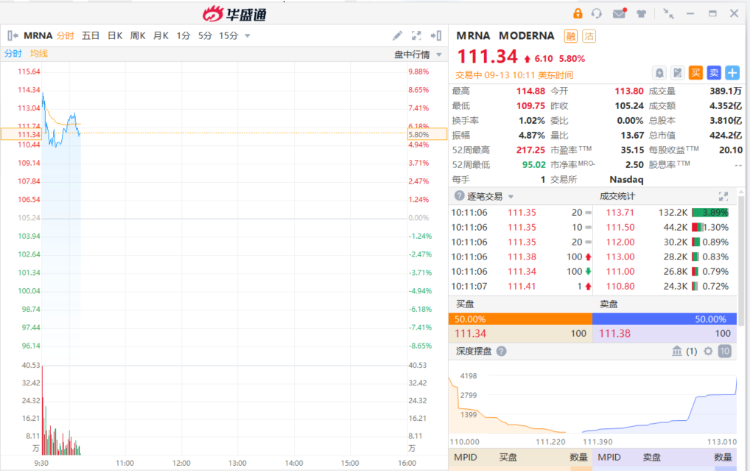750x471 pixels.
Task: Click the 52周最高 value 217.25
Action: (x=530, y=150)
